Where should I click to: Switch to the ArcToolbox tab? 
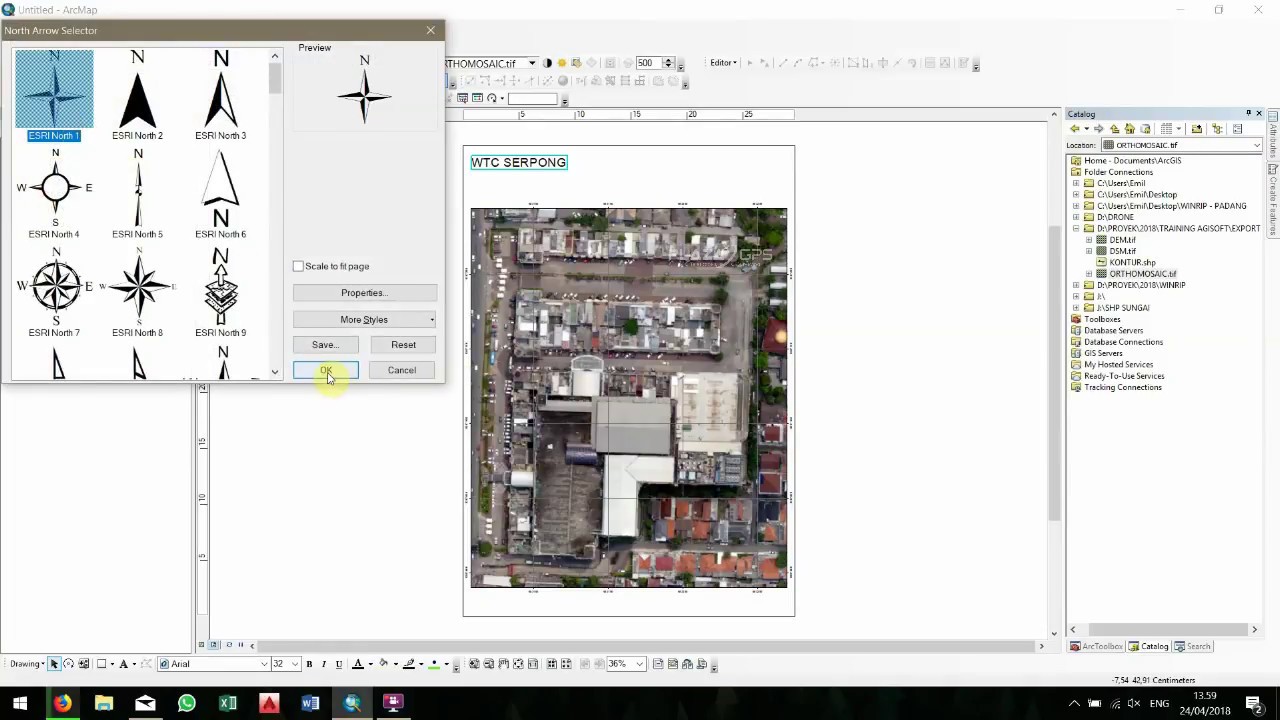pyautogui.click(x=1096, y=647)
